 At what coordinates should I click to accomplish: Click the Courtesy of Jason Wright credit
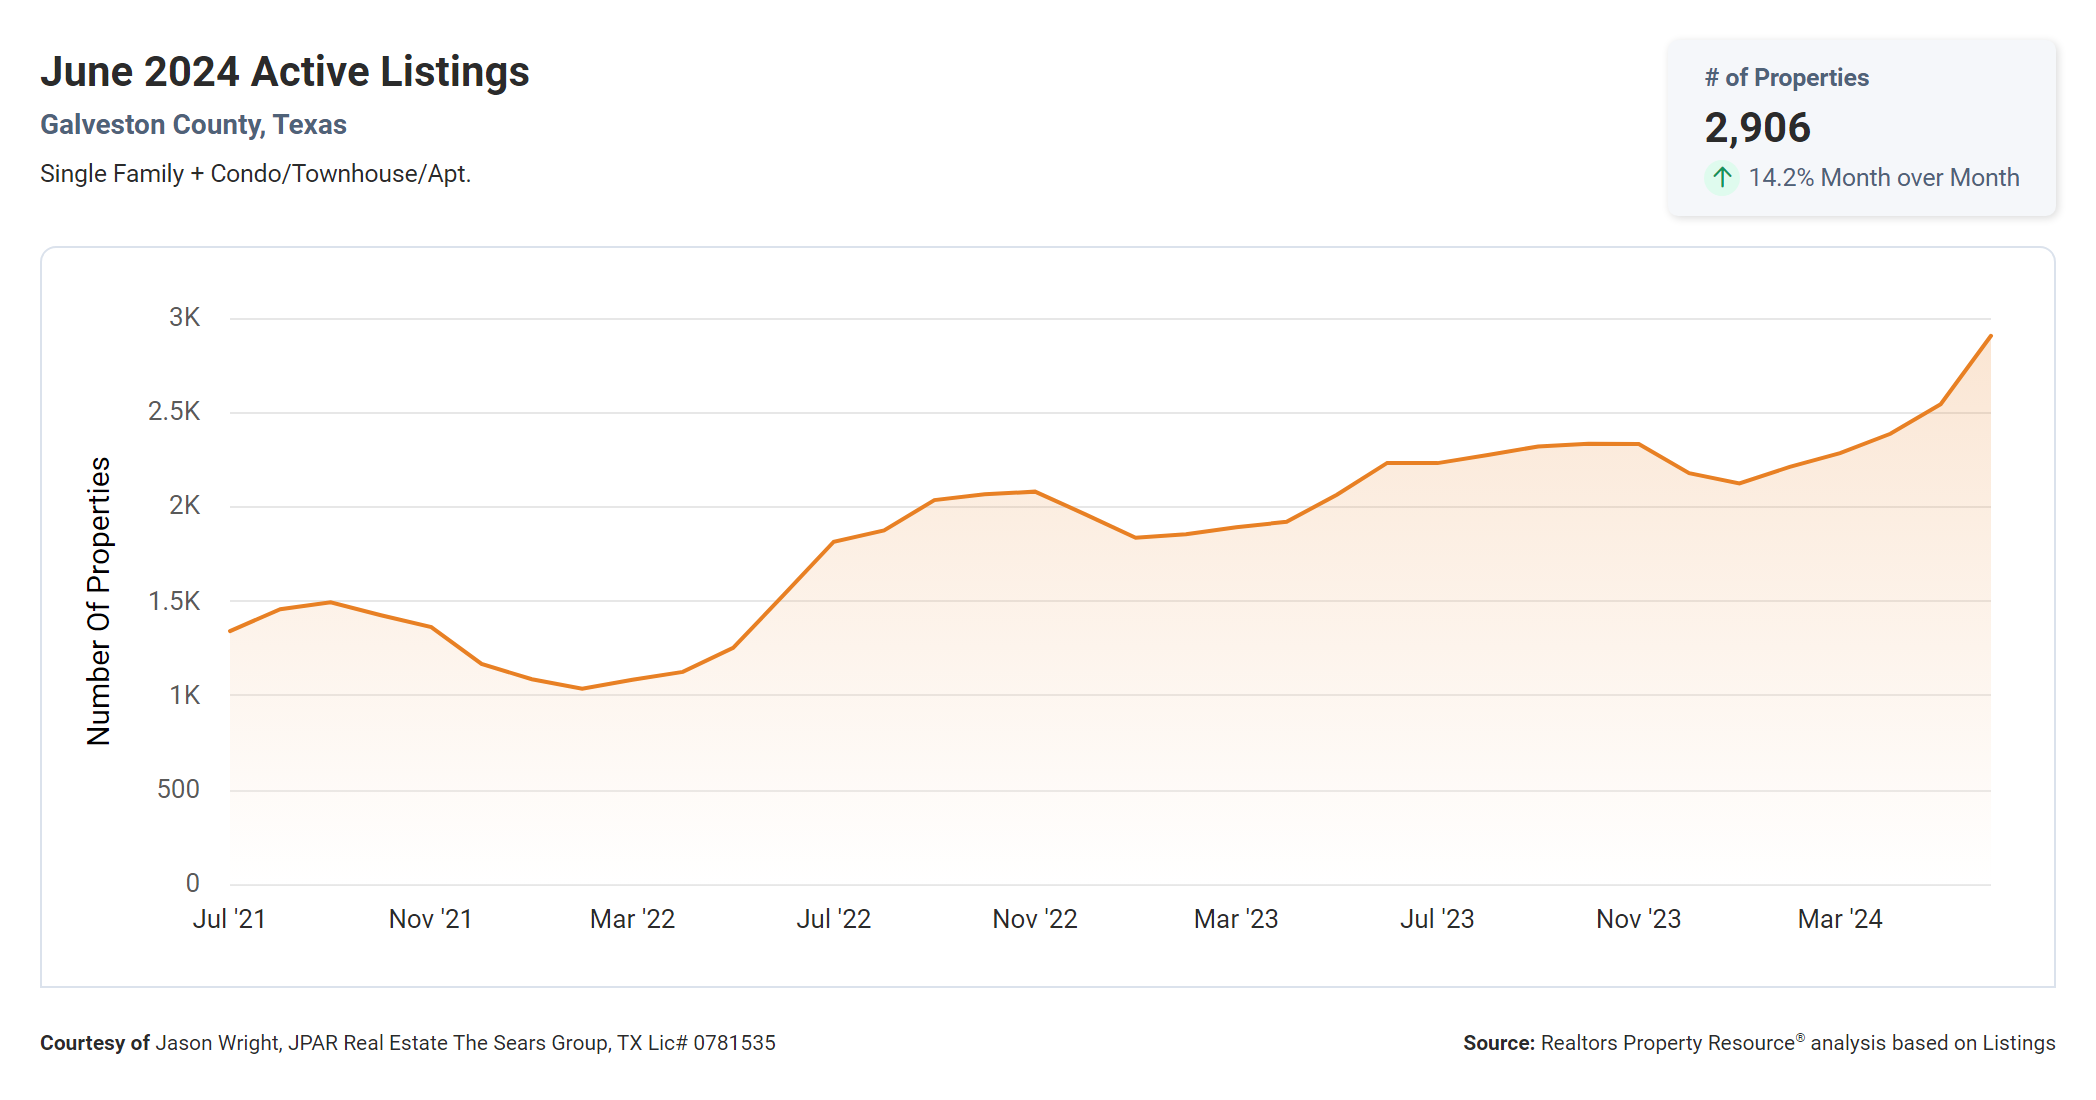click(407, 1043)
